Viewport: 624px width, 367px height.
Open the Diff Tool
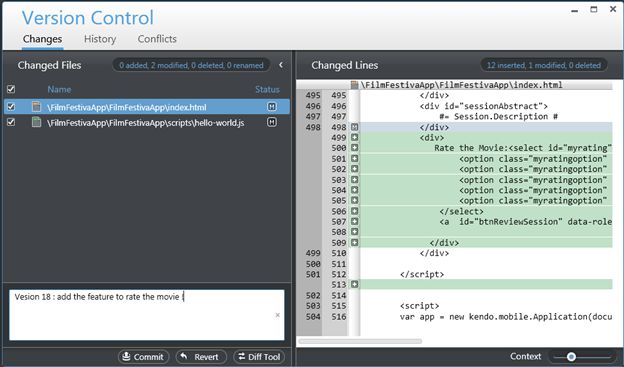click(x=259, y=357)
